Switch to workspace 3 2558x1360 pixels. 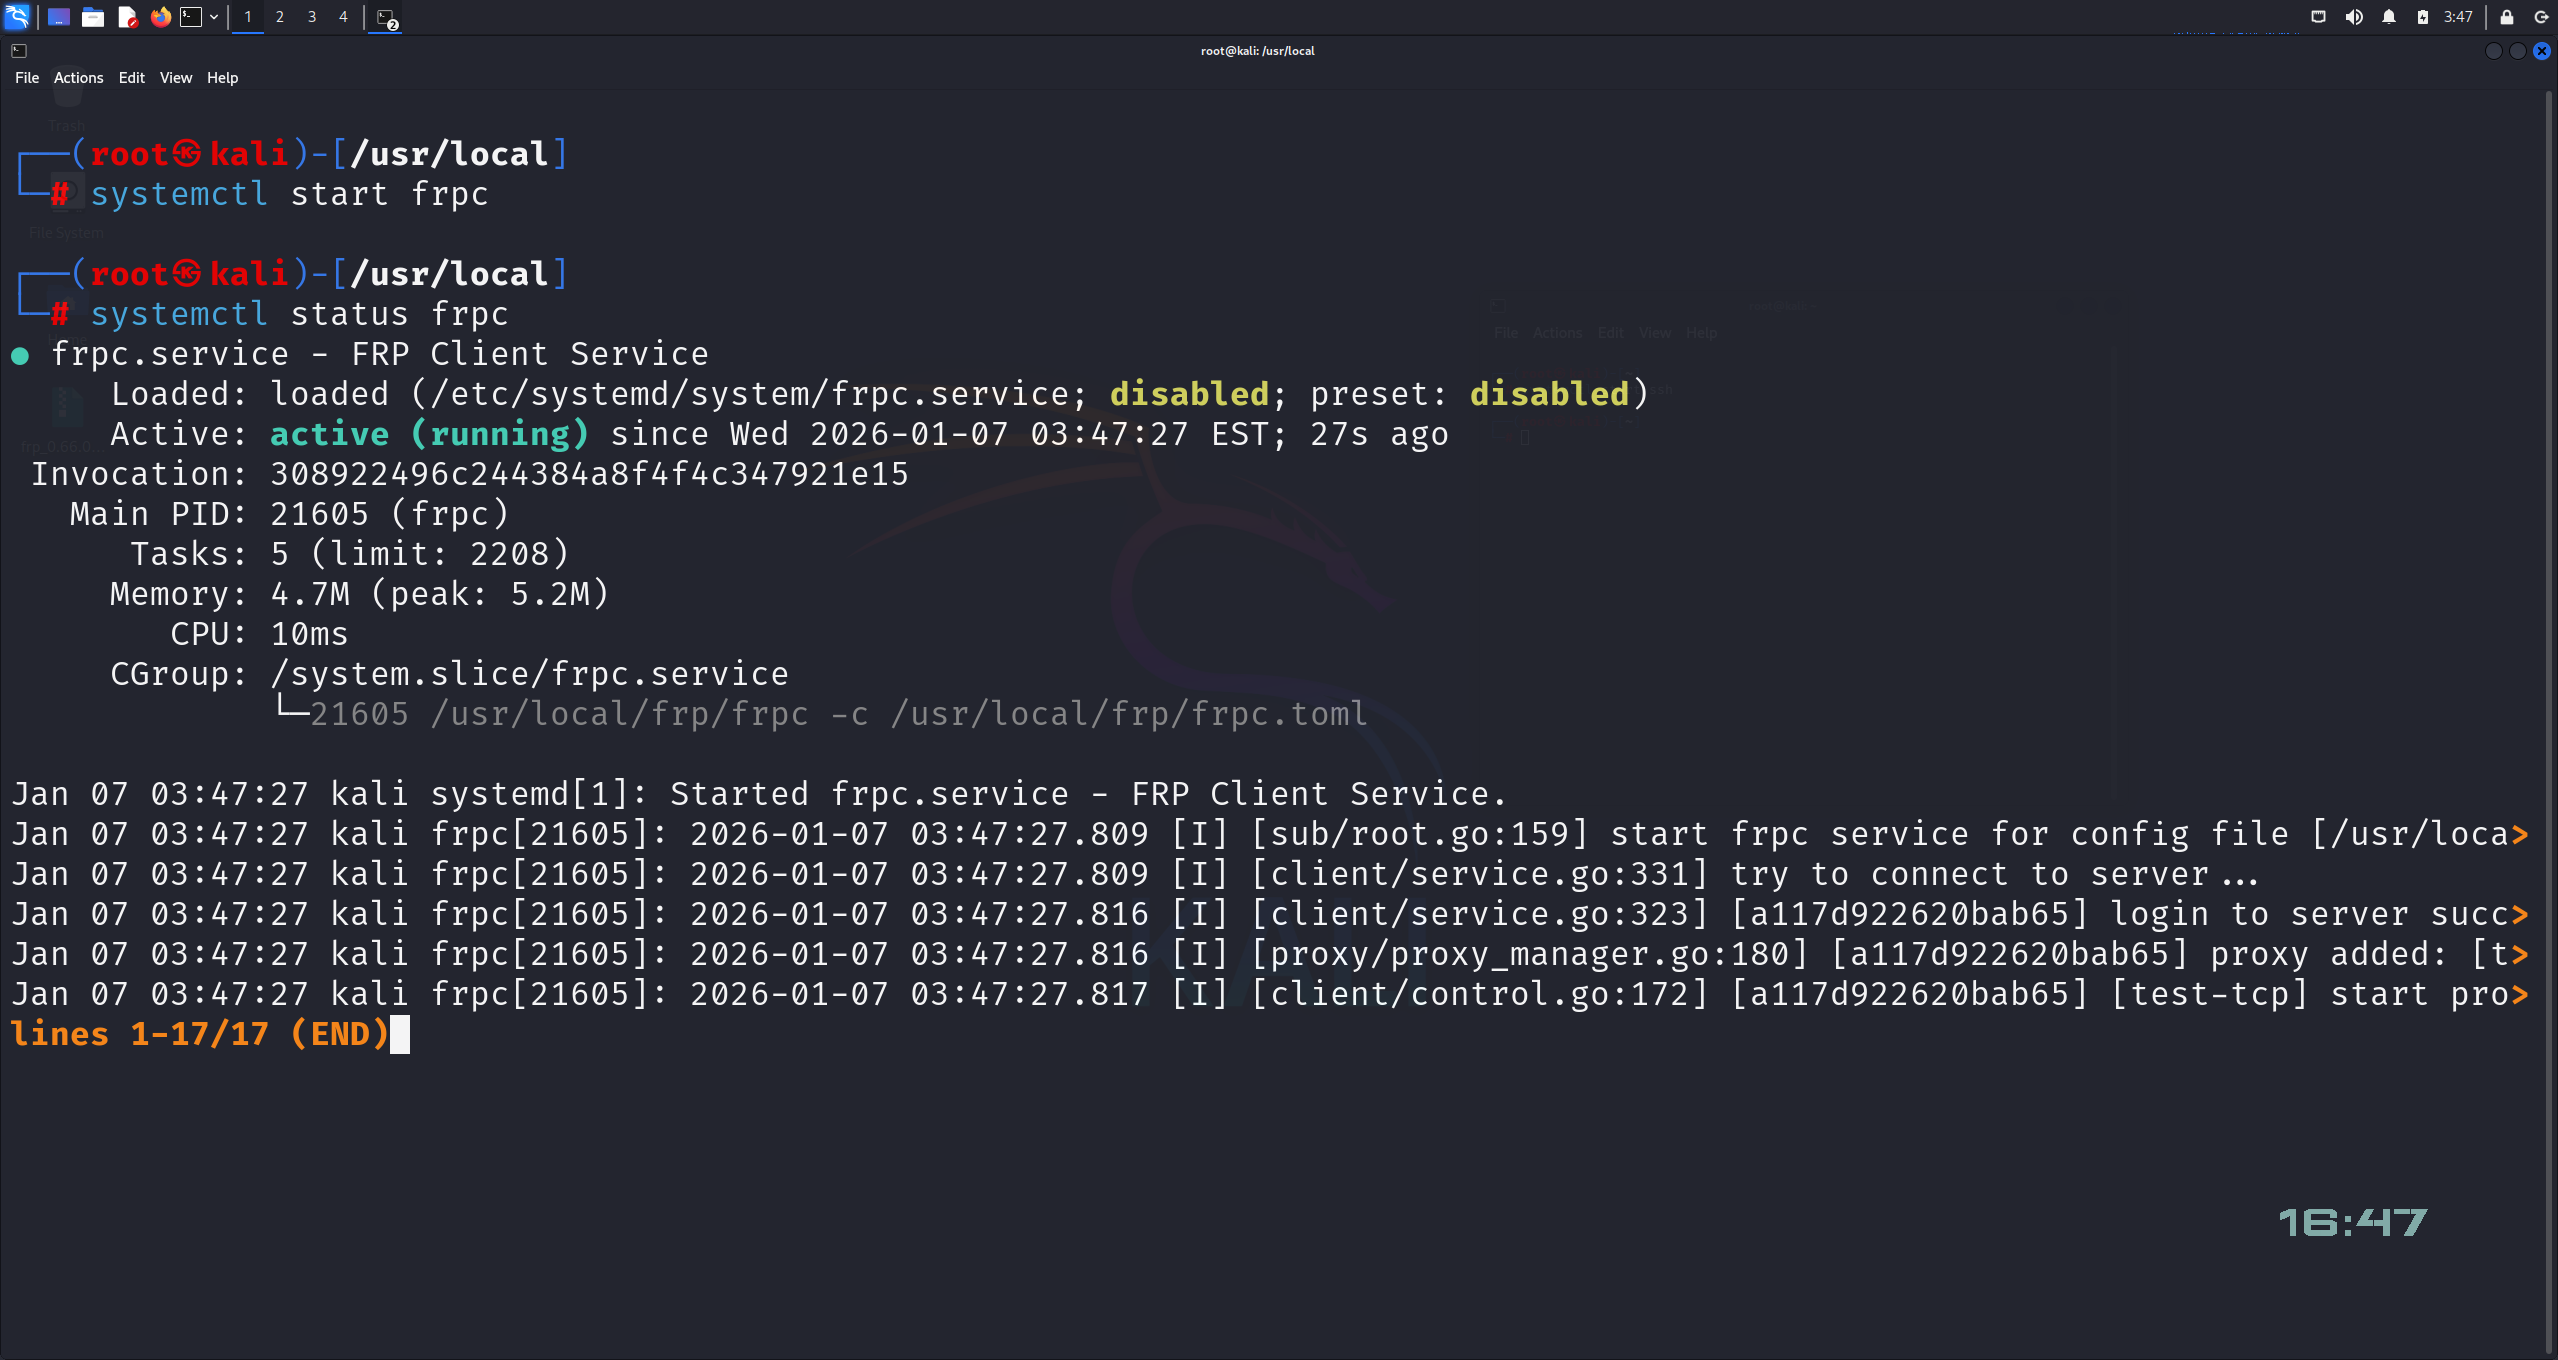click(x=312, y=17)
